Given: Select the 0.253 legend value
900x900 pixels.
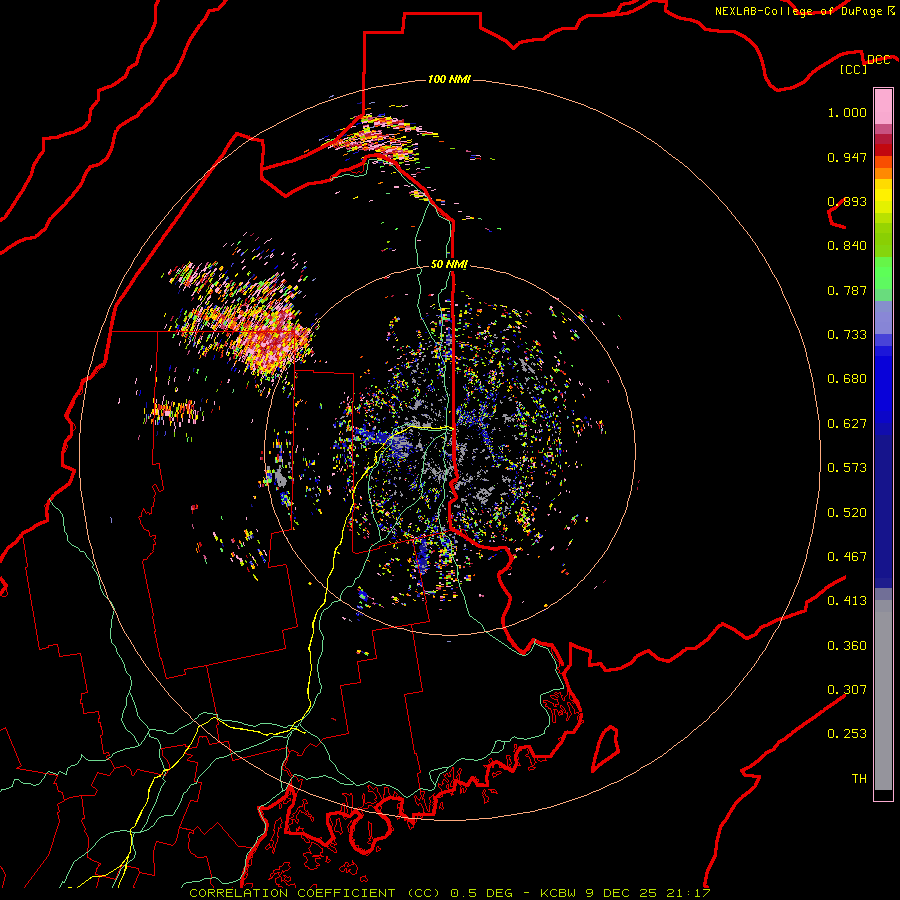Looking at the screenshot, I should tap(847, 734).
